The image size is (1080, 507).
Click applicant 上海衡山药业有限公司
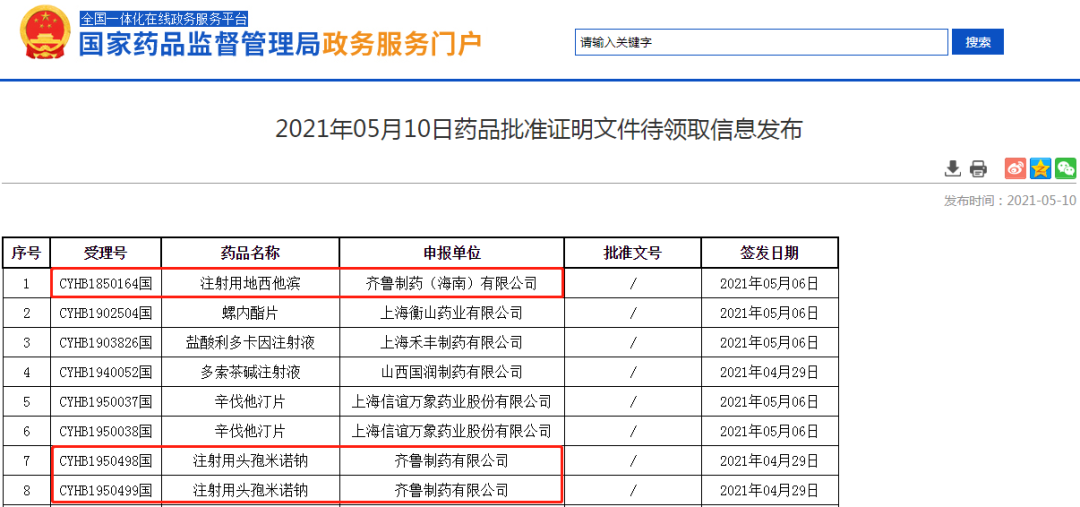[x=451, y=313]
